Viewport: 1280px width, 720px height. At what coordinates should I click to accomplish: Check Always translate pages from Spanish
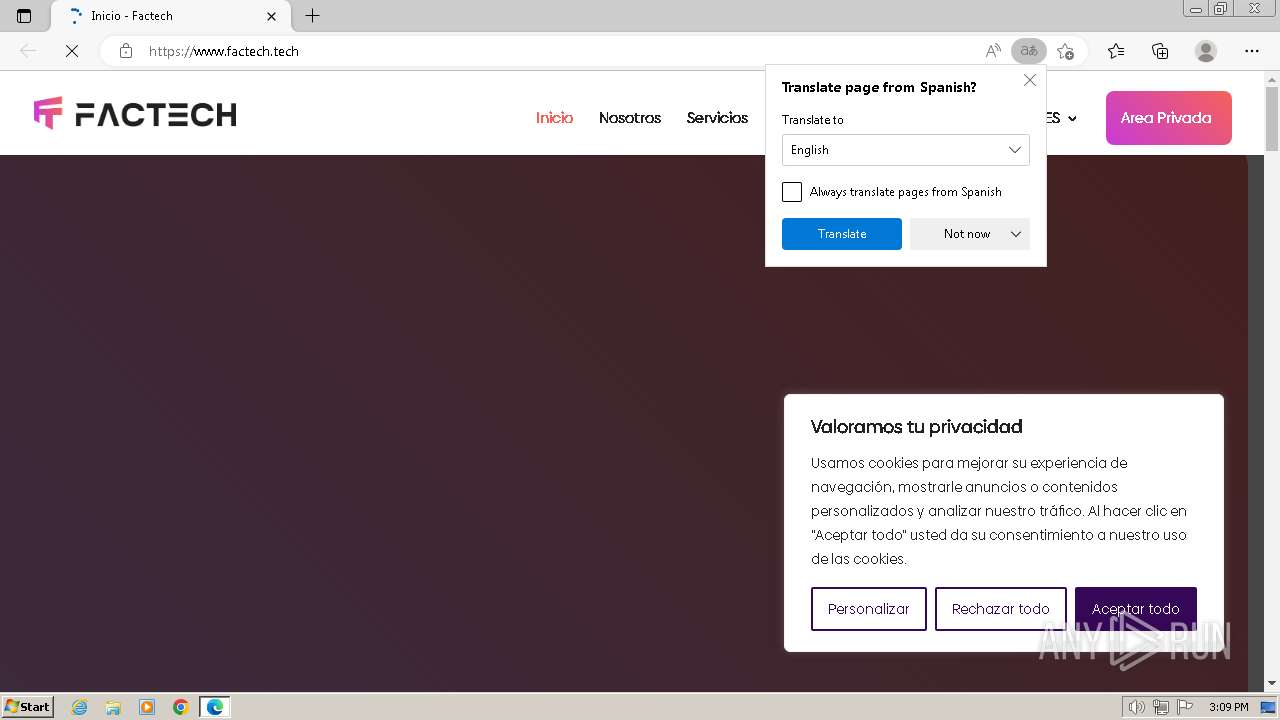(x=792, y=192)
